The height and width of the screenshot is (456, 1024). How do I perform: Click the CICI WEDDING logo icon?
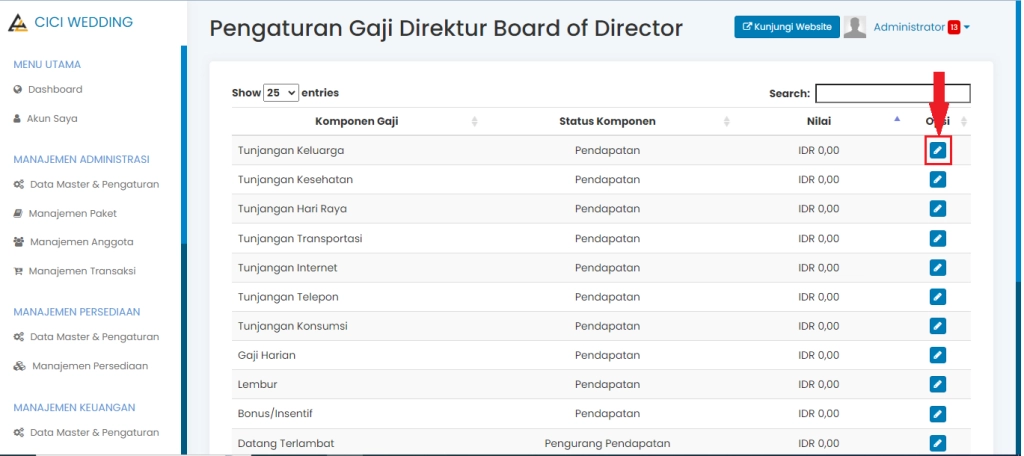tap(18, 23)
